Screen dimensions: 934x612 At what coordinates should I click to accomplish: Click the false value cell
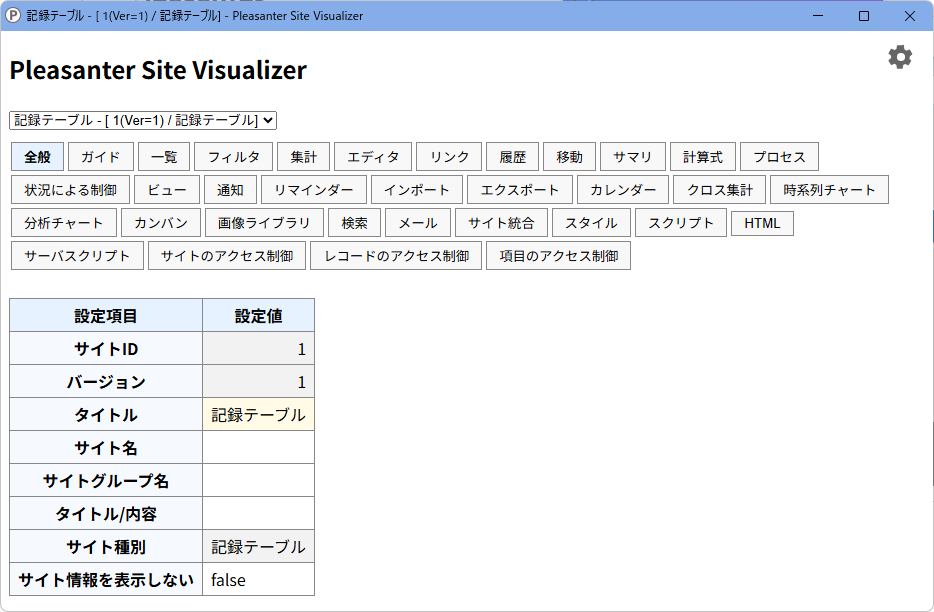coord(259,579)
